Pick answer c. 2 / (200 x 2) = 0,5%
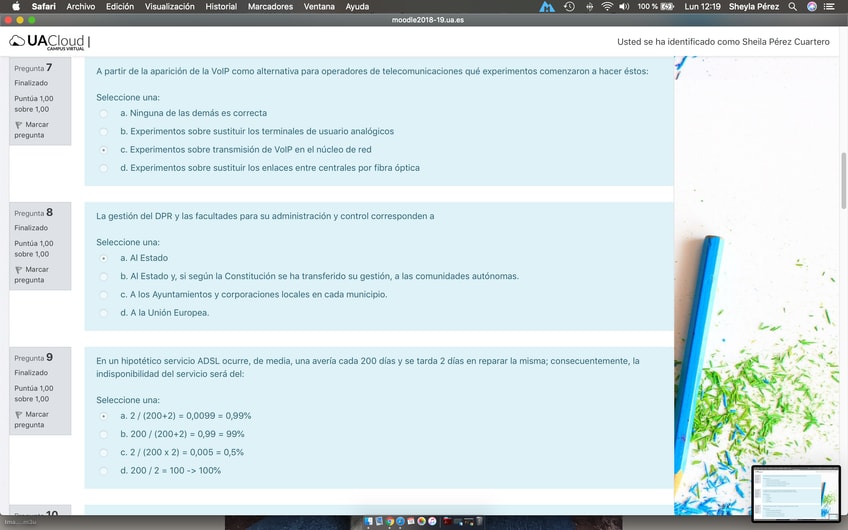 pos(103,453)
